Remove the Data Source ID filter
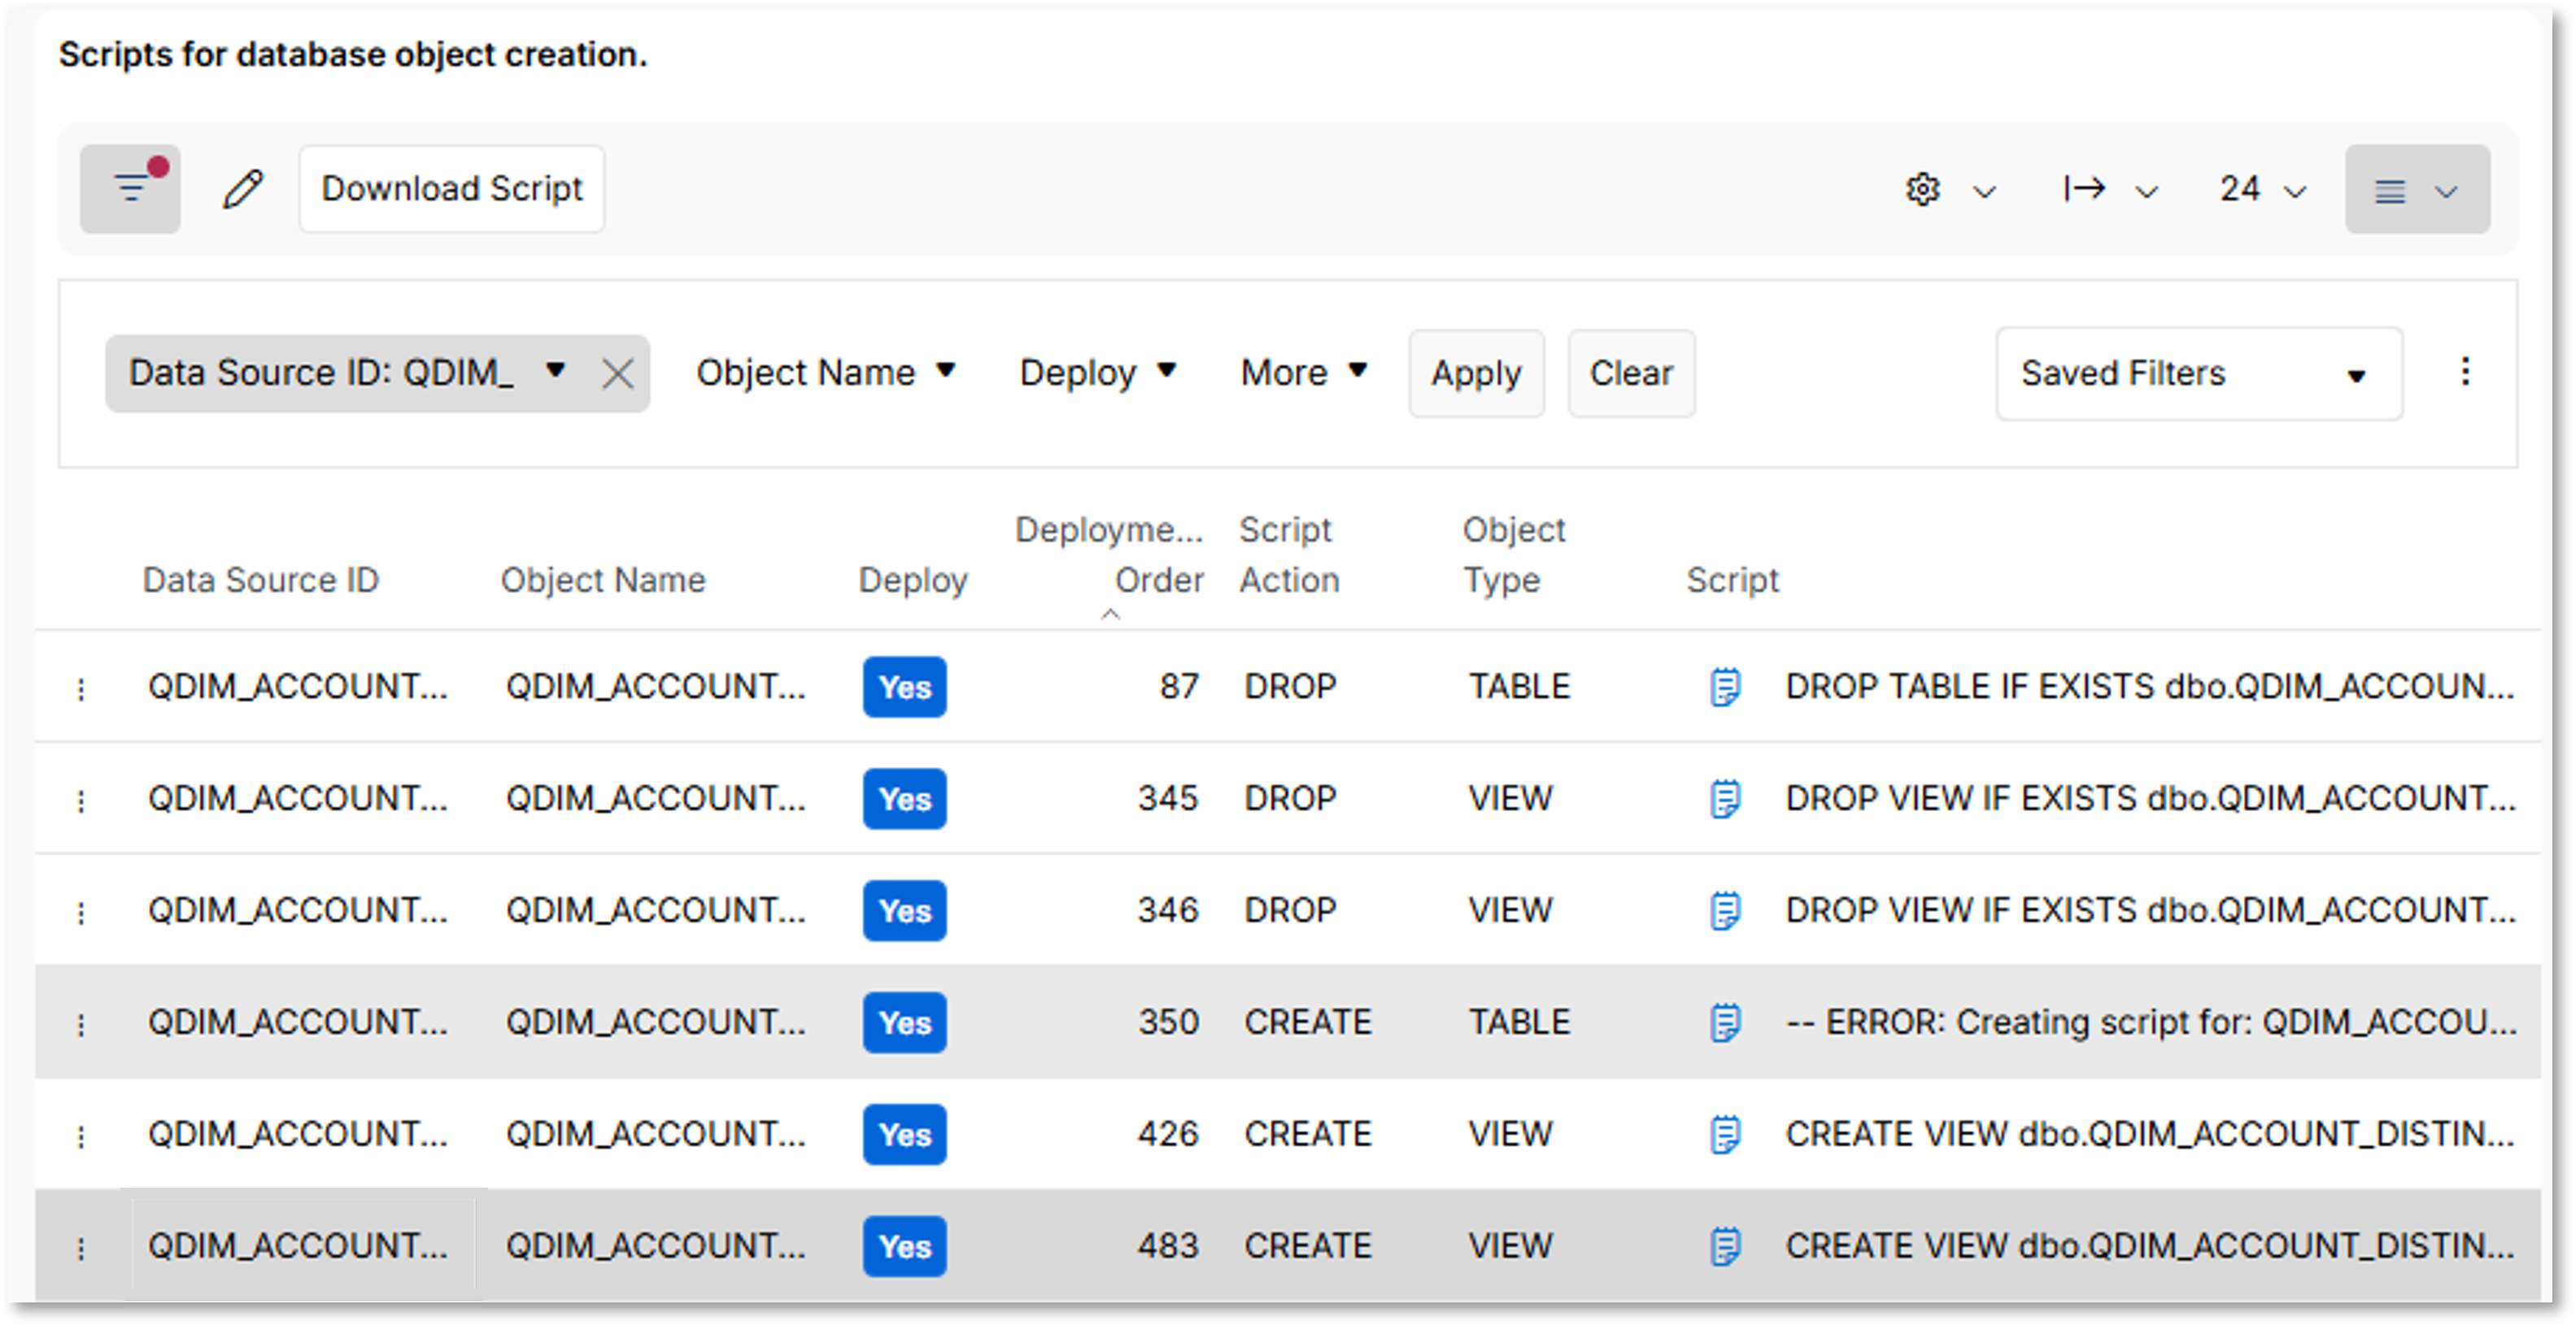The image size is (2576, 1326). coord(618,373)
